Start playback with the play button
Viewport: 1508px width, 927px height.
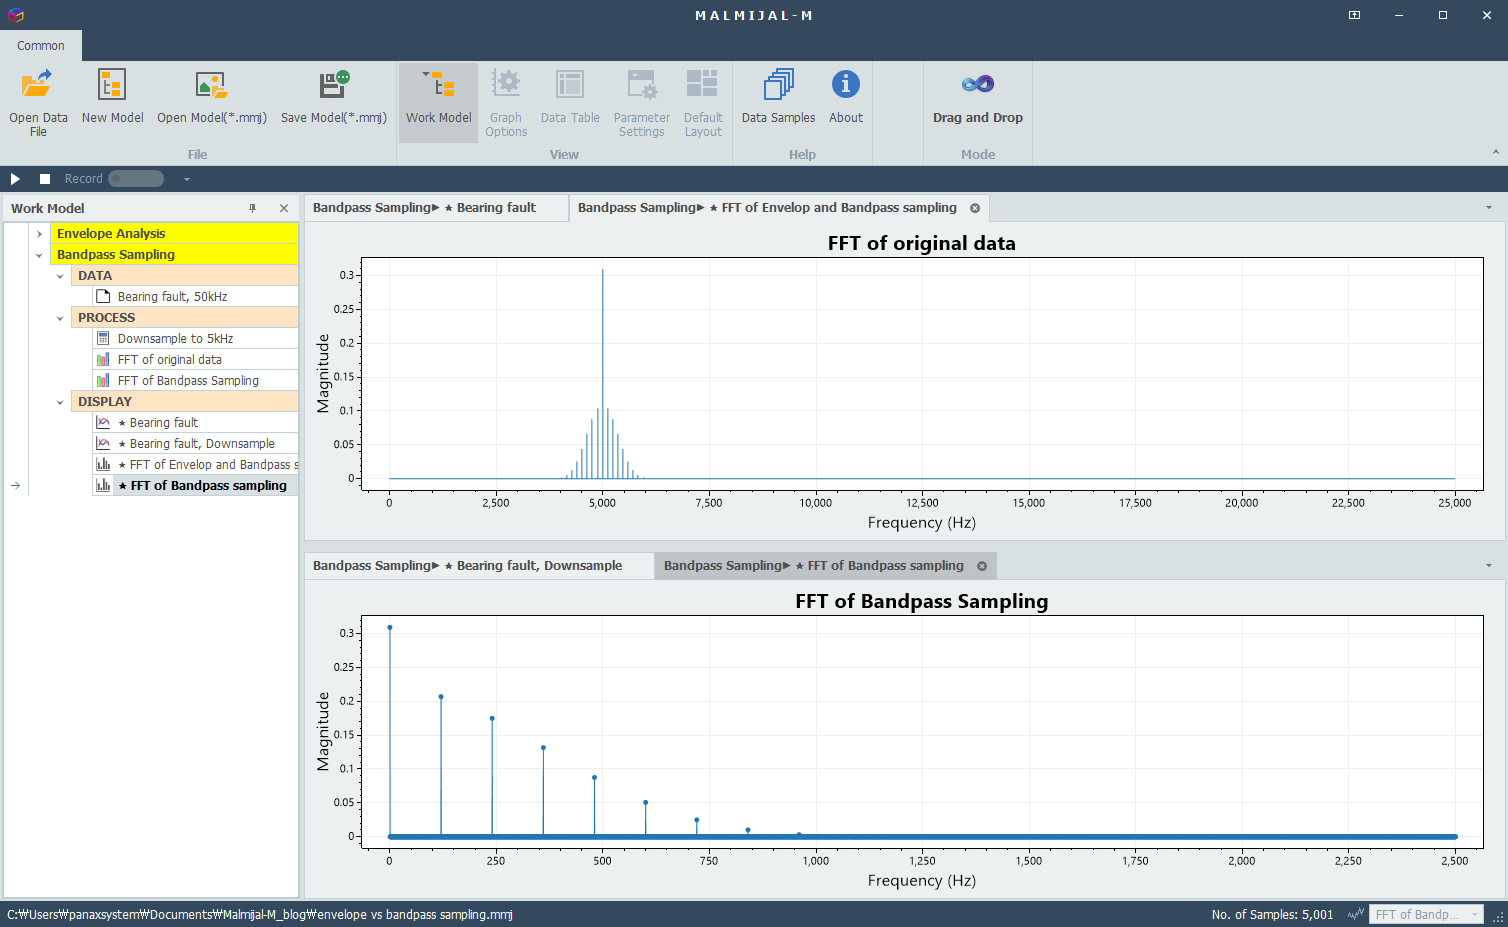[15, 179]
